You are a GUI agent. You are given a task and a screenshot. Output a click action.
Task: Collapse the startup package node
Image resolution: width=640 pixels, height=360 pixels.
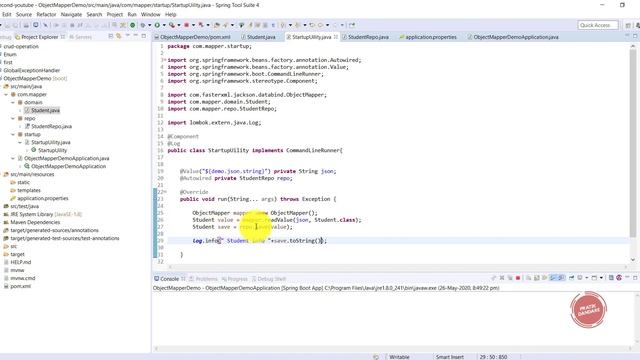tap(13, 134)
